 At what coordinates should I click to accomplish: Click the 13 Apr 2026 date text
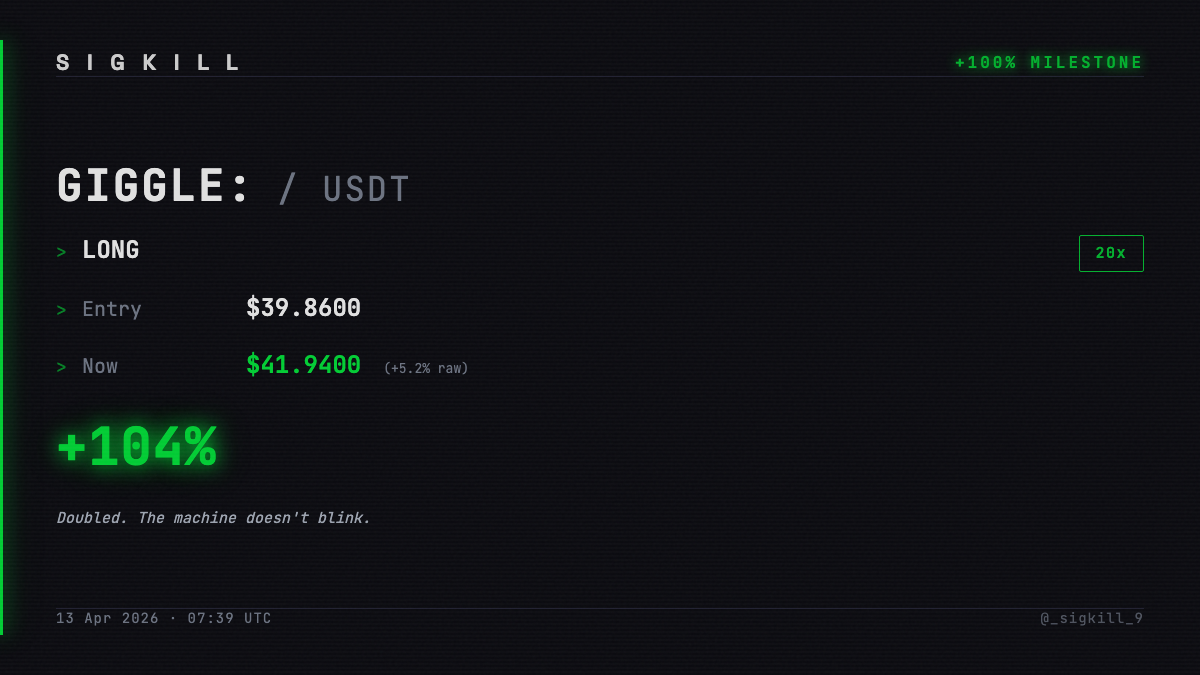pos(108,618)
